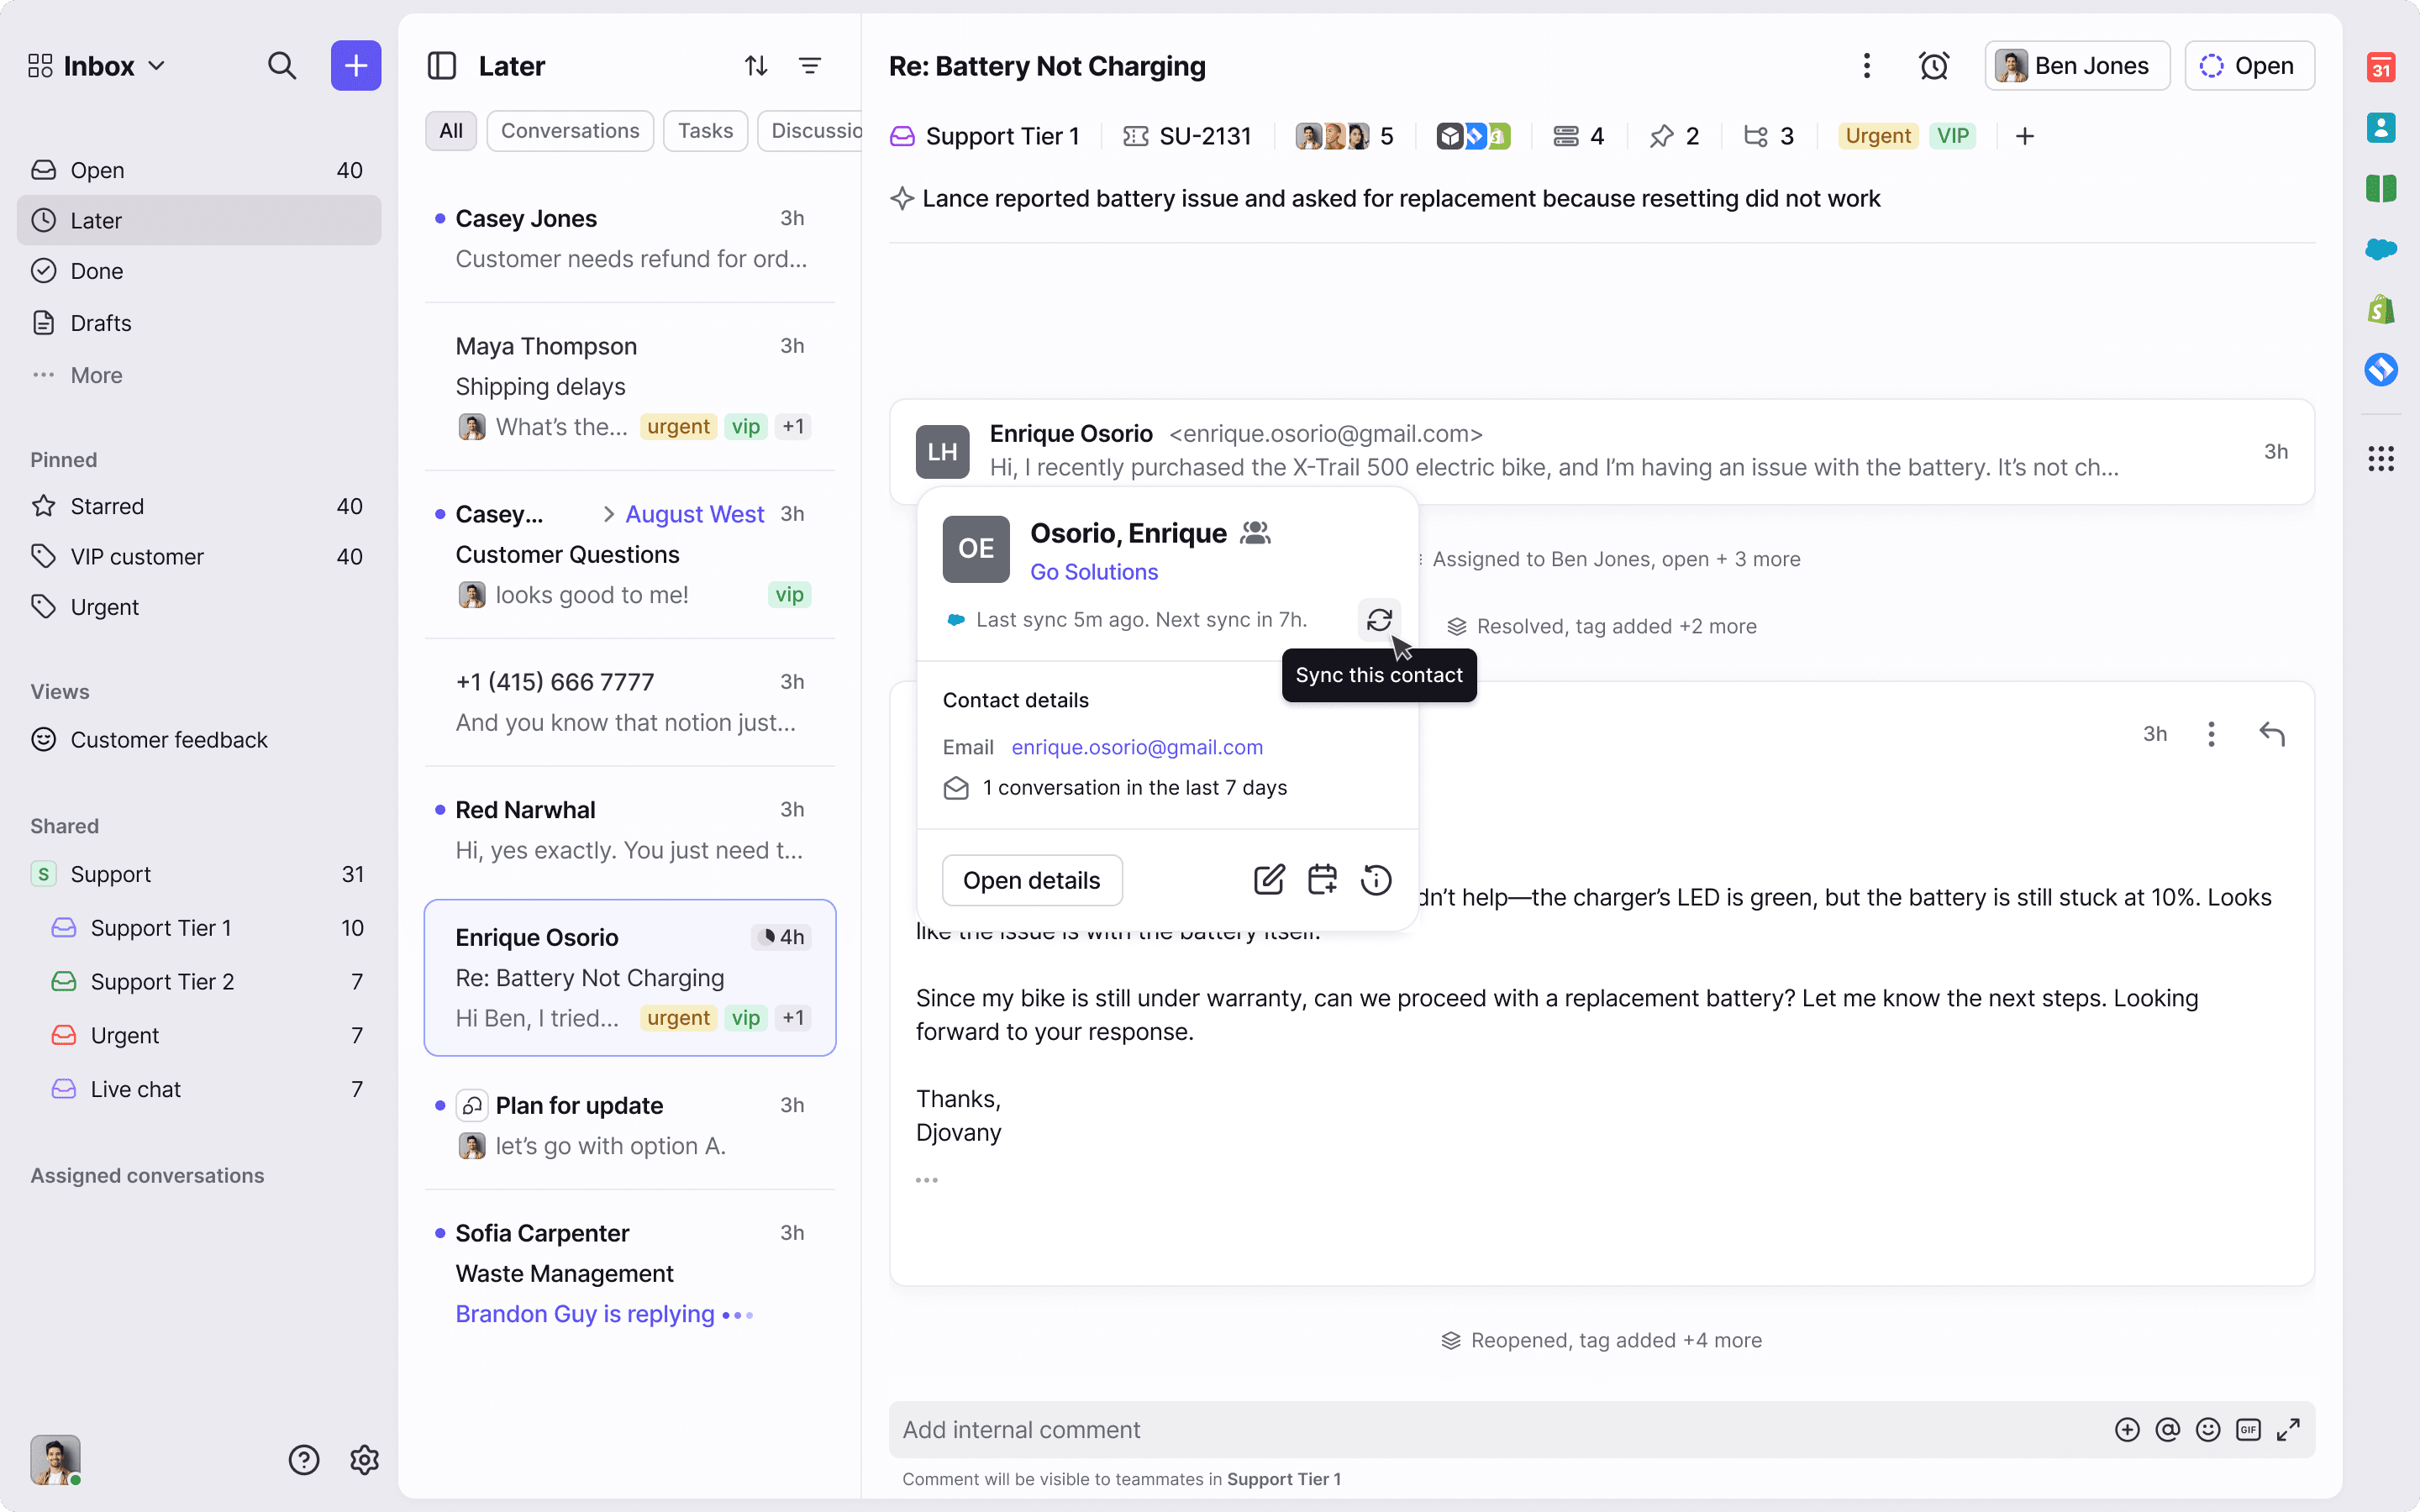Insert a GIF in the comment box

pos(2248,1429)
